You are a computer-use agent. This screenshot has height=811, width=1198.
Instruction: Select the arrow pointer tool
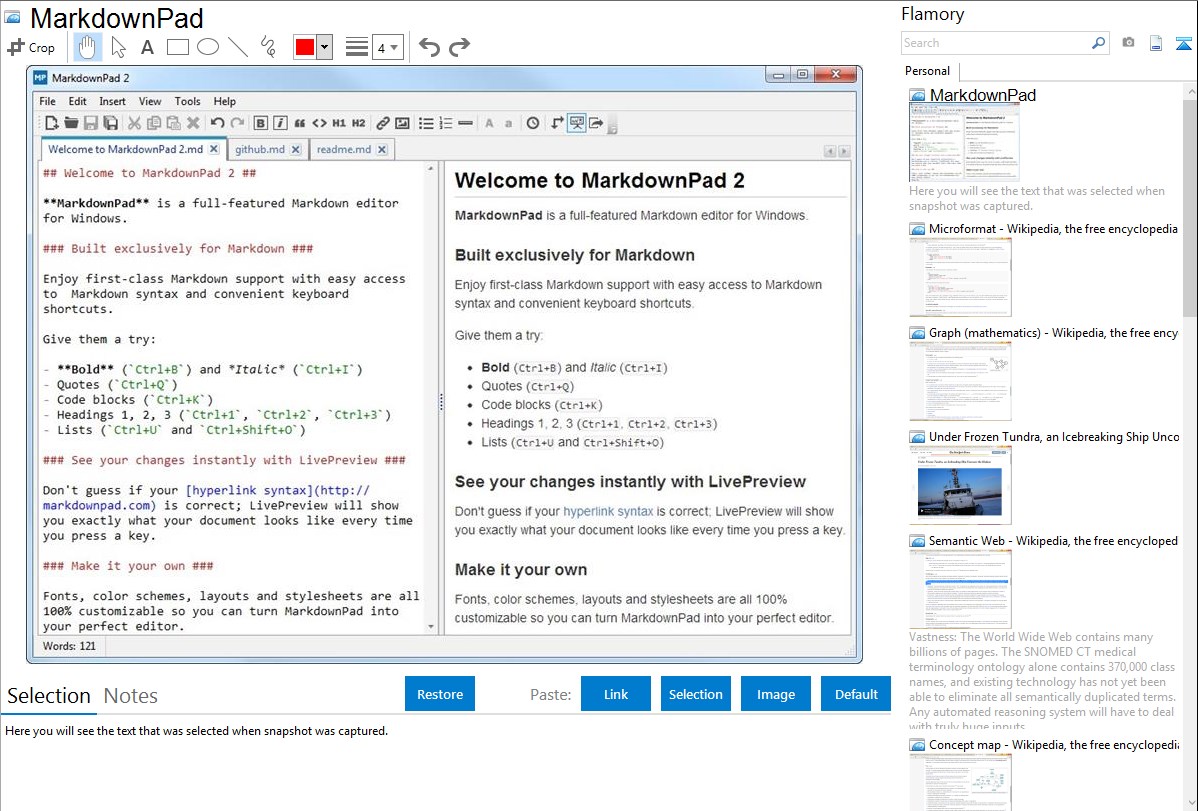[x=118, y=47]
